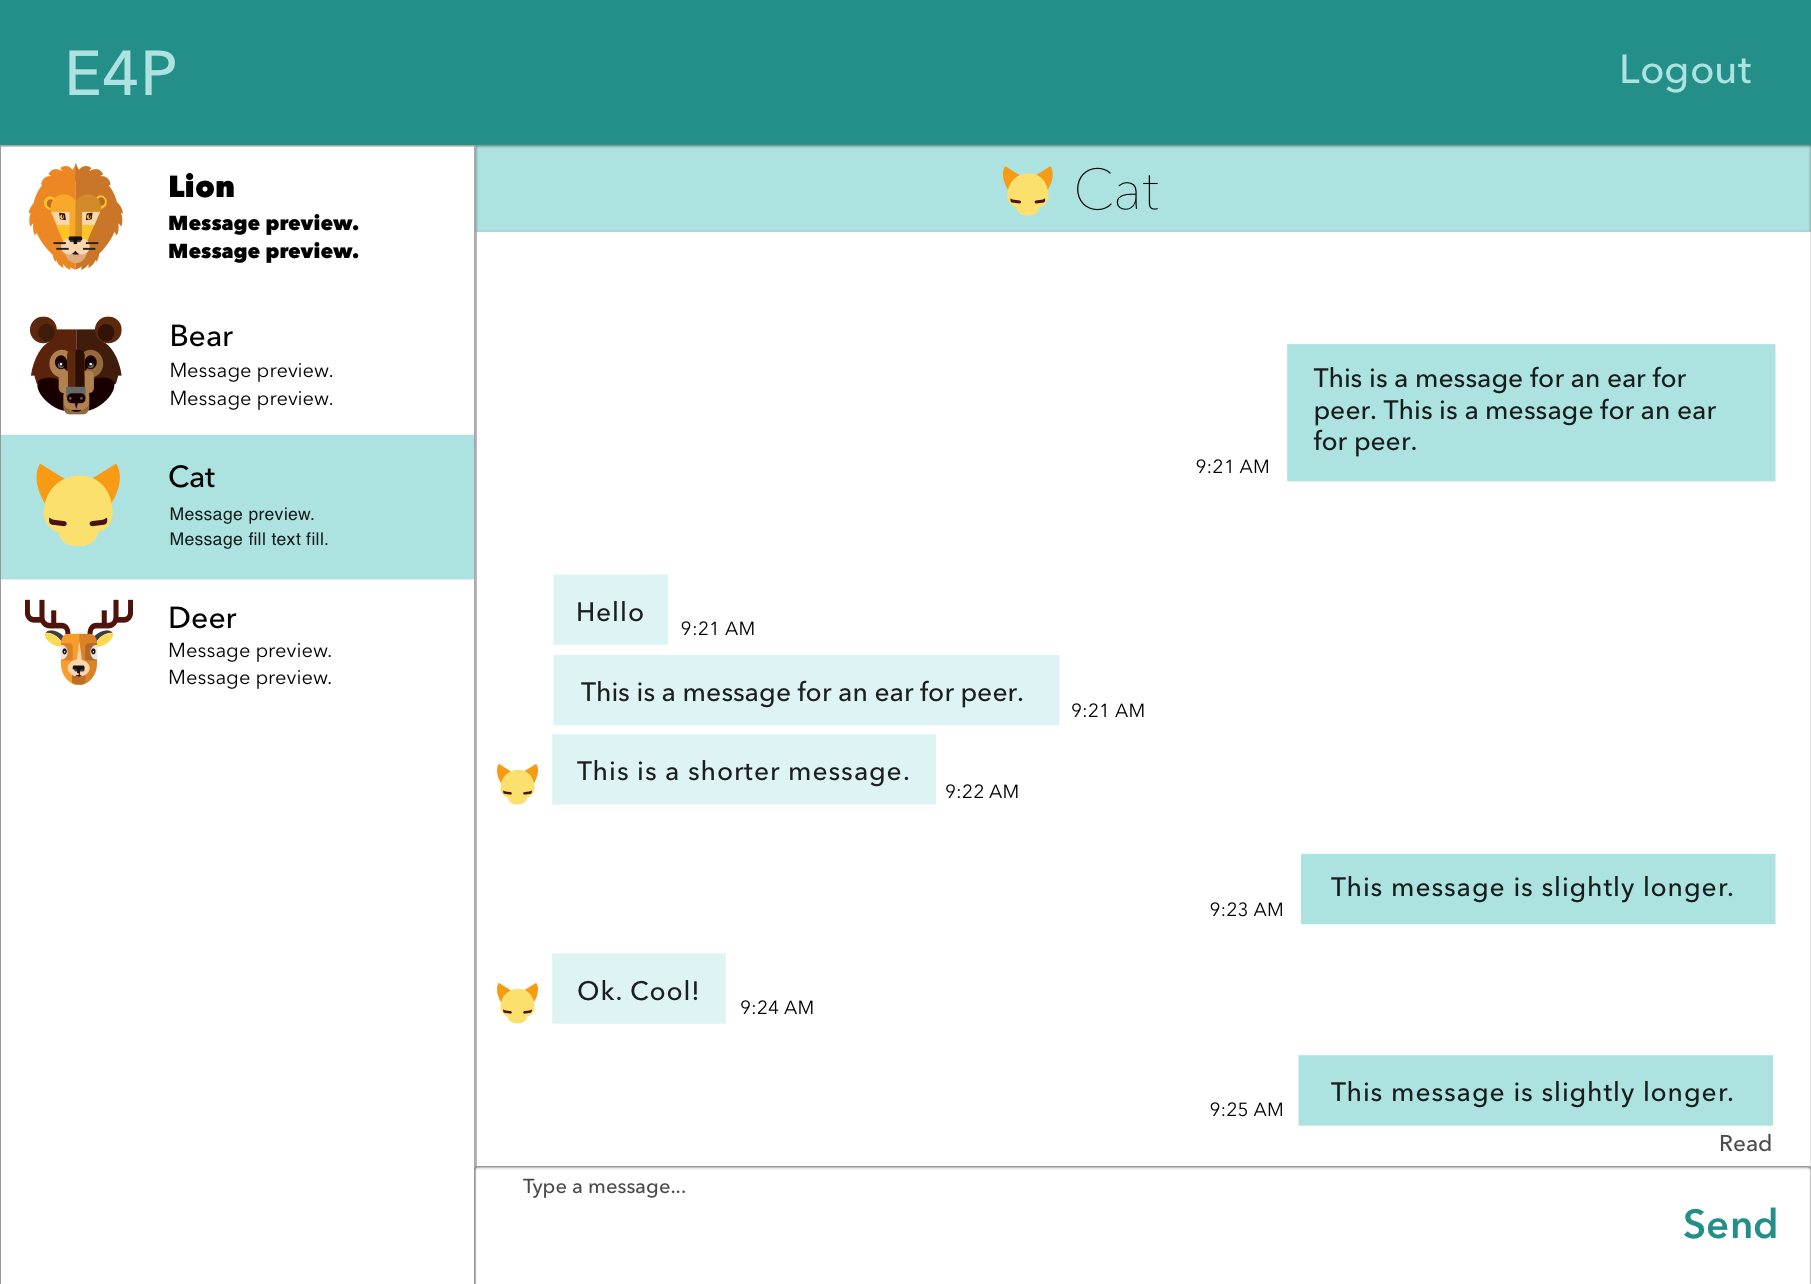The width and height of the screenshot is (1811, 1284).
Task: Log out using the Logout link
Action: (1685, 70)
